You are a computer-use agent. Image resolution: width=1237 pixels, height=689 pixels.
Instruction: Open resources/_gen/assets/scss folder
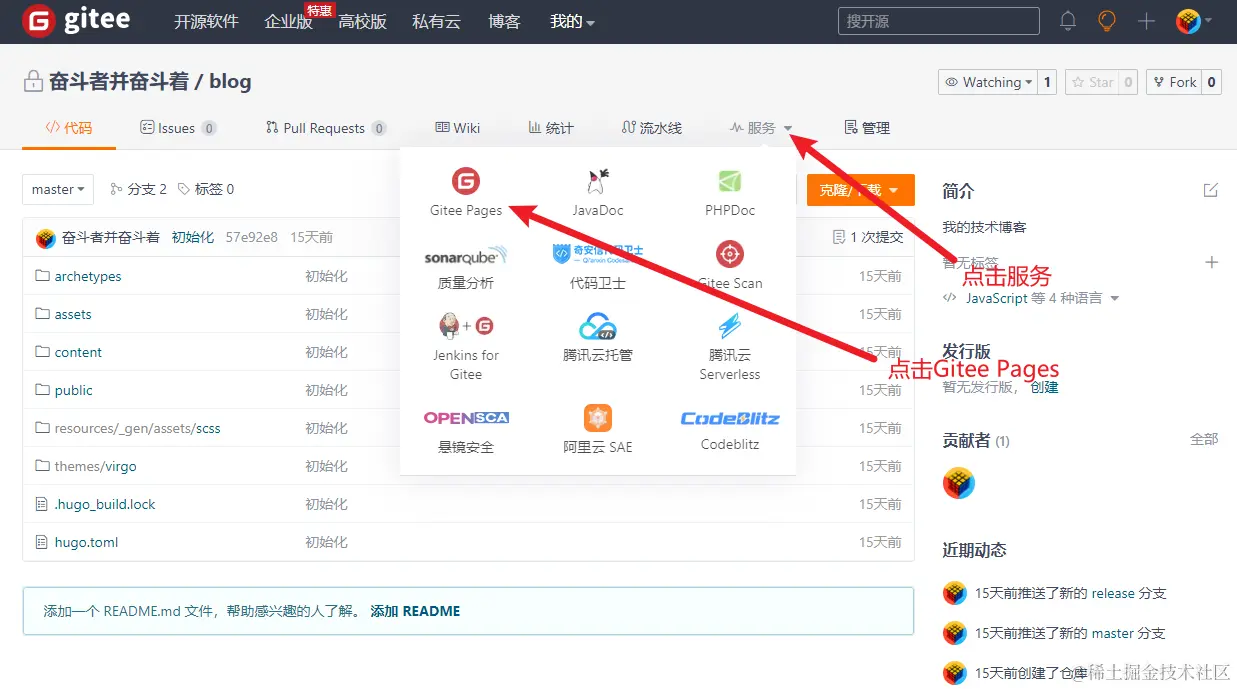point(138,428)
